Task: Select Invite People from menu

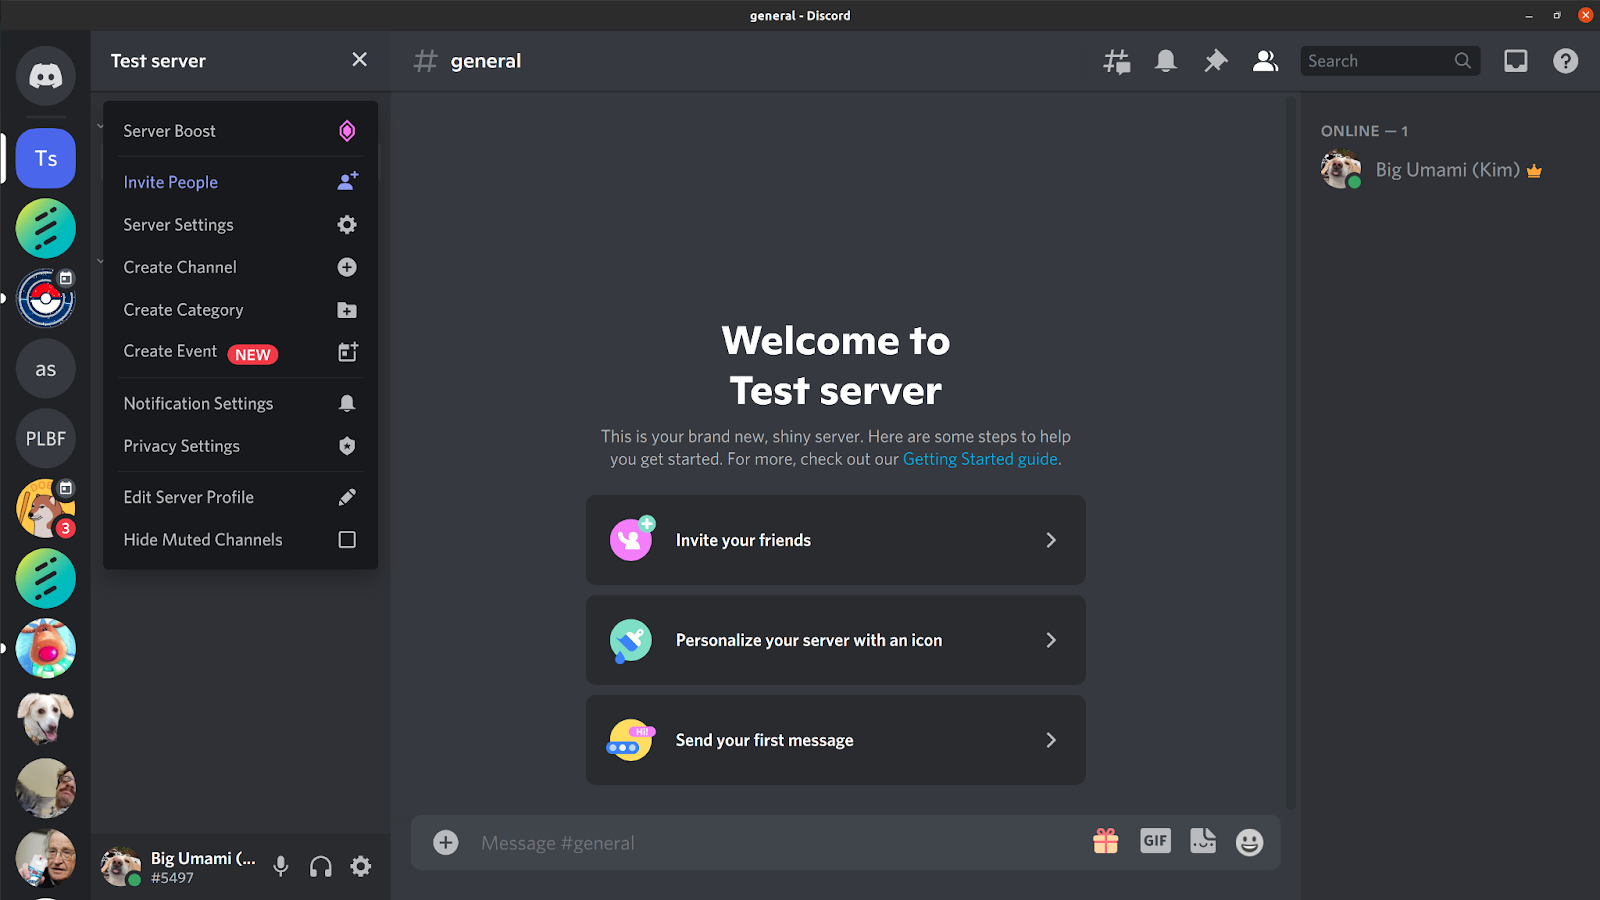Action: tap(240, 182)
